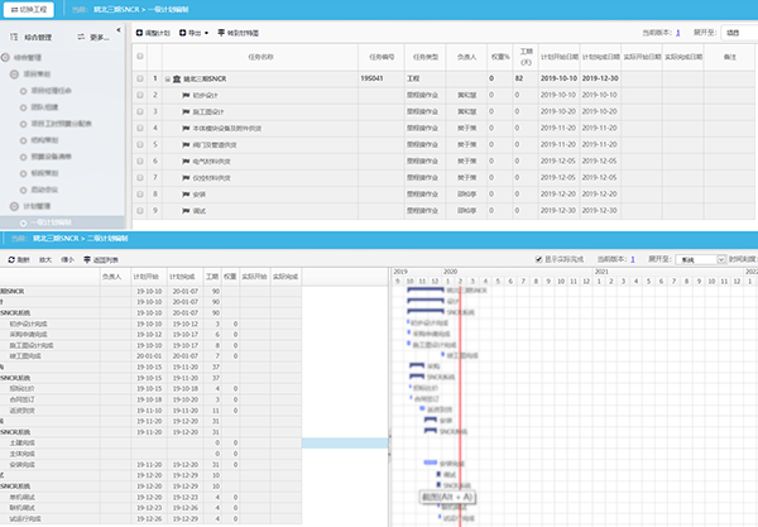Click 放大 zoom in on Gantt toolbar

46,259
